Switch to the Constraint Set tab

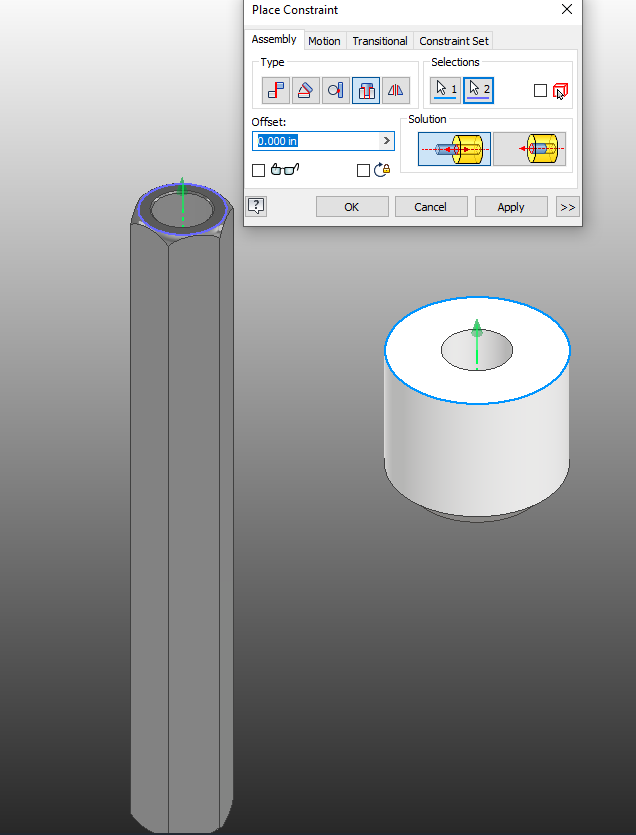coord(454,41)
